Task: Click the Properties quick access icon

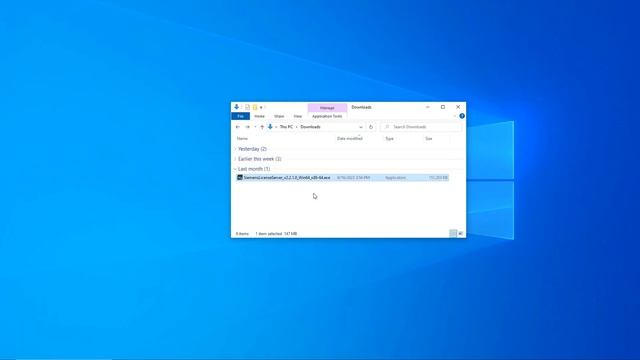Action: coord(247,107)
